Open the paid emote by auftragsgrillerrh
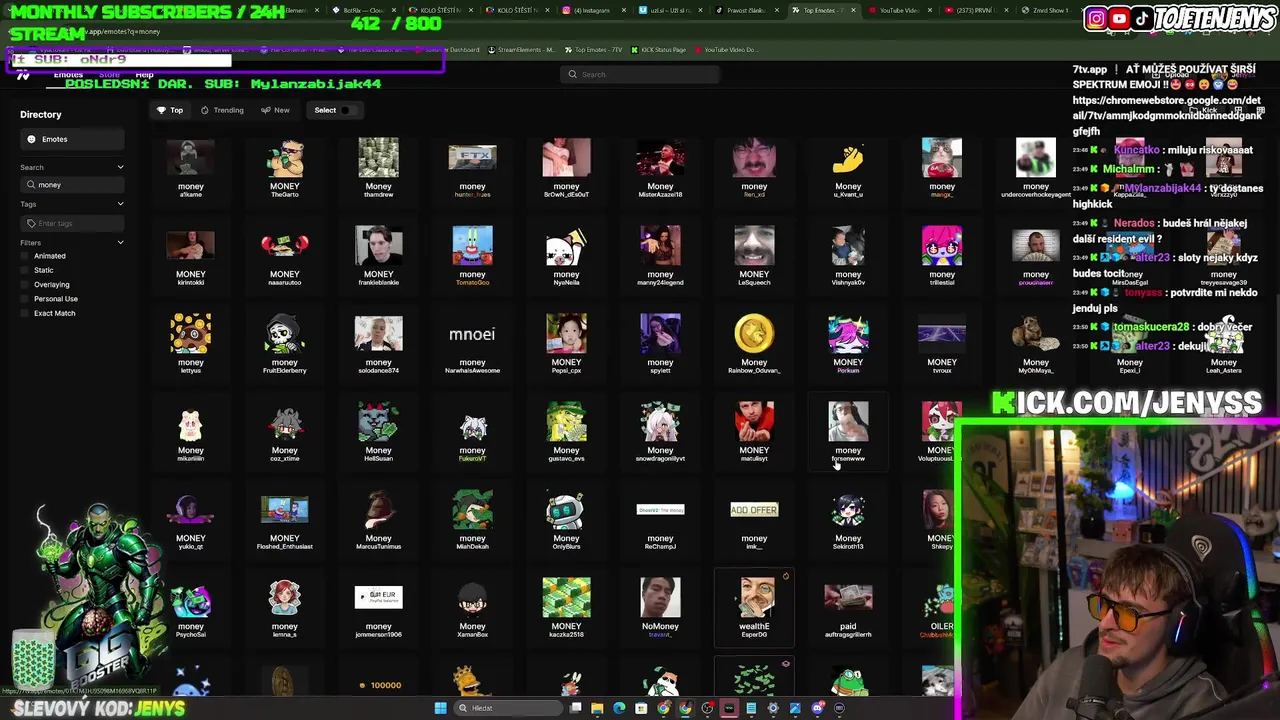This screenshot has width=1280, height=720. tap(848, 607)
